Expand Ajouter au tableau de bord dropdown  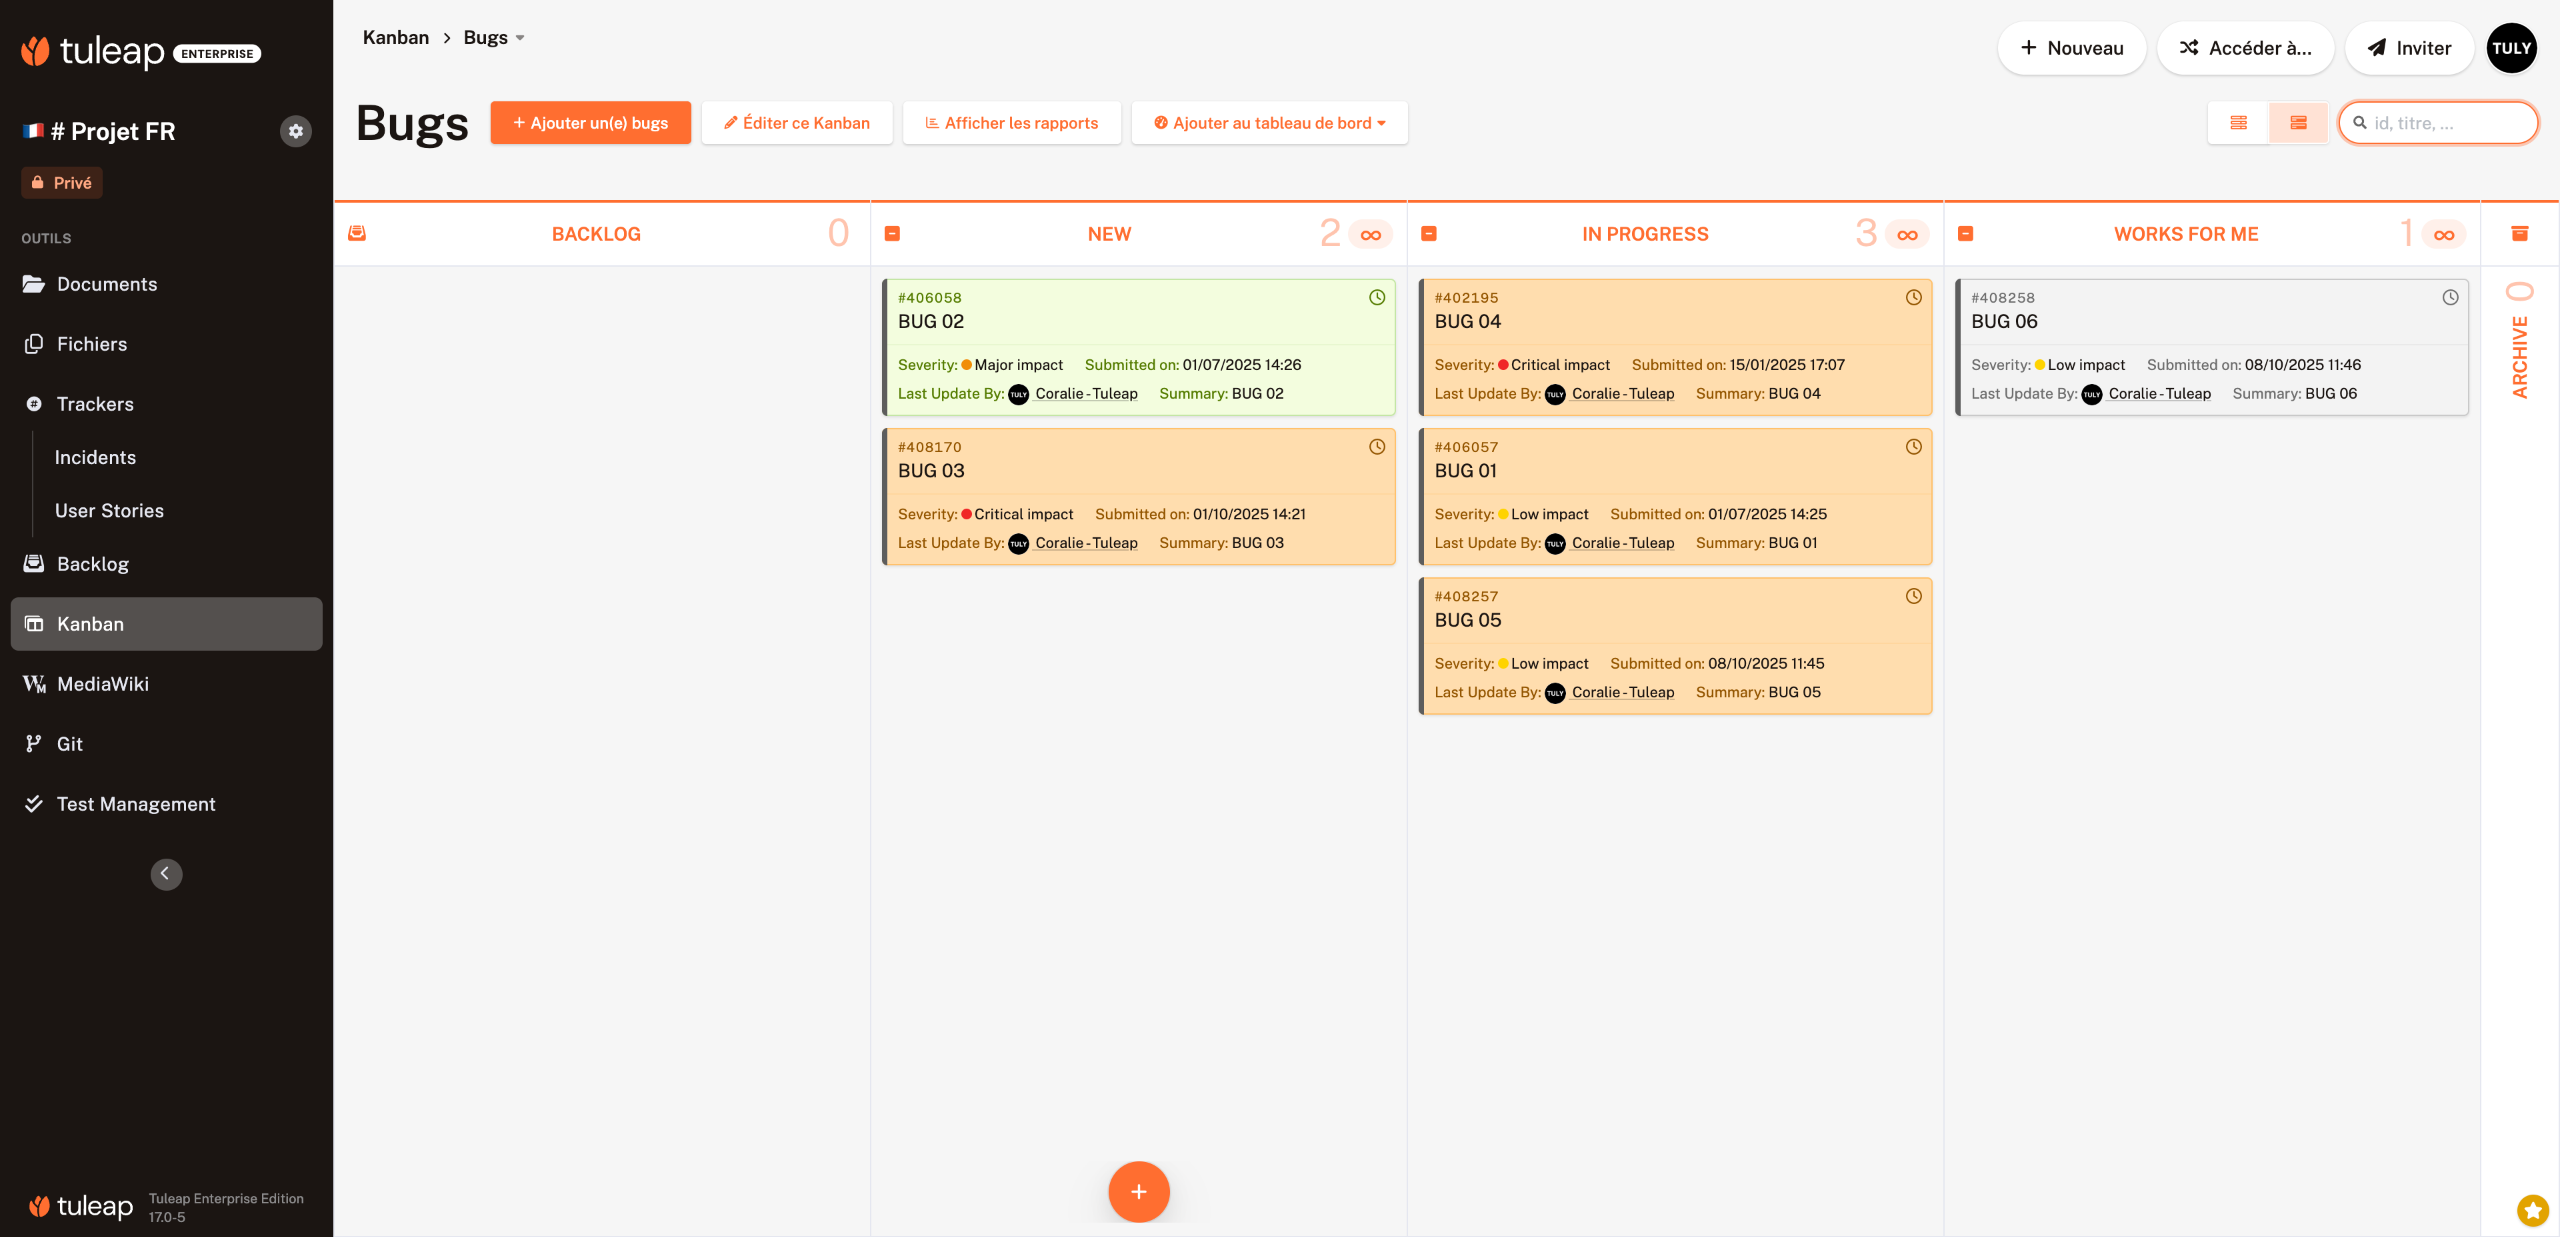pyautogui.click(x=1270, y=123)
